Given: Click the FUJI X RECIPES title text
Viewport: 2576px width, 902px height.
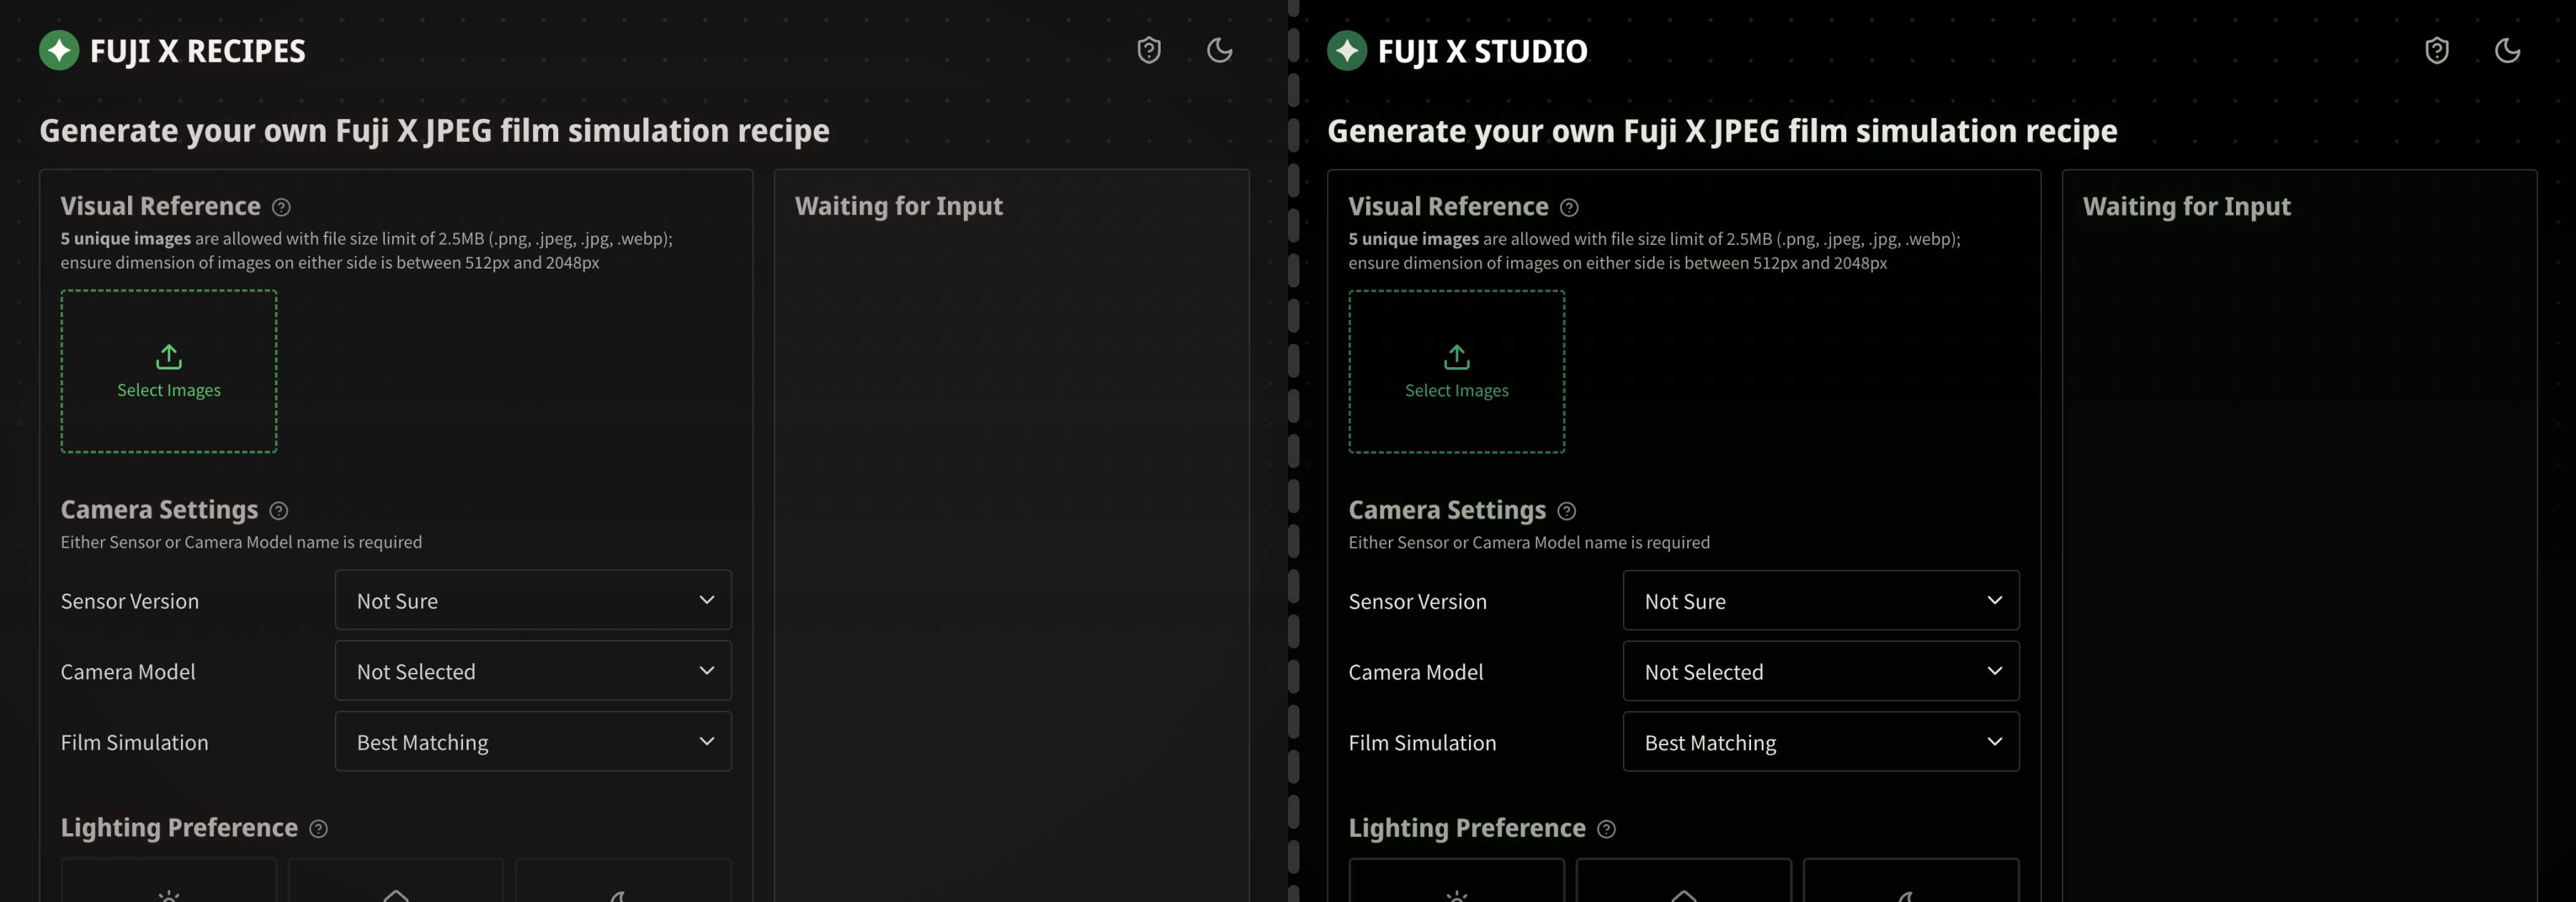Looking at the screenshot, I should (x=198, y=51).
